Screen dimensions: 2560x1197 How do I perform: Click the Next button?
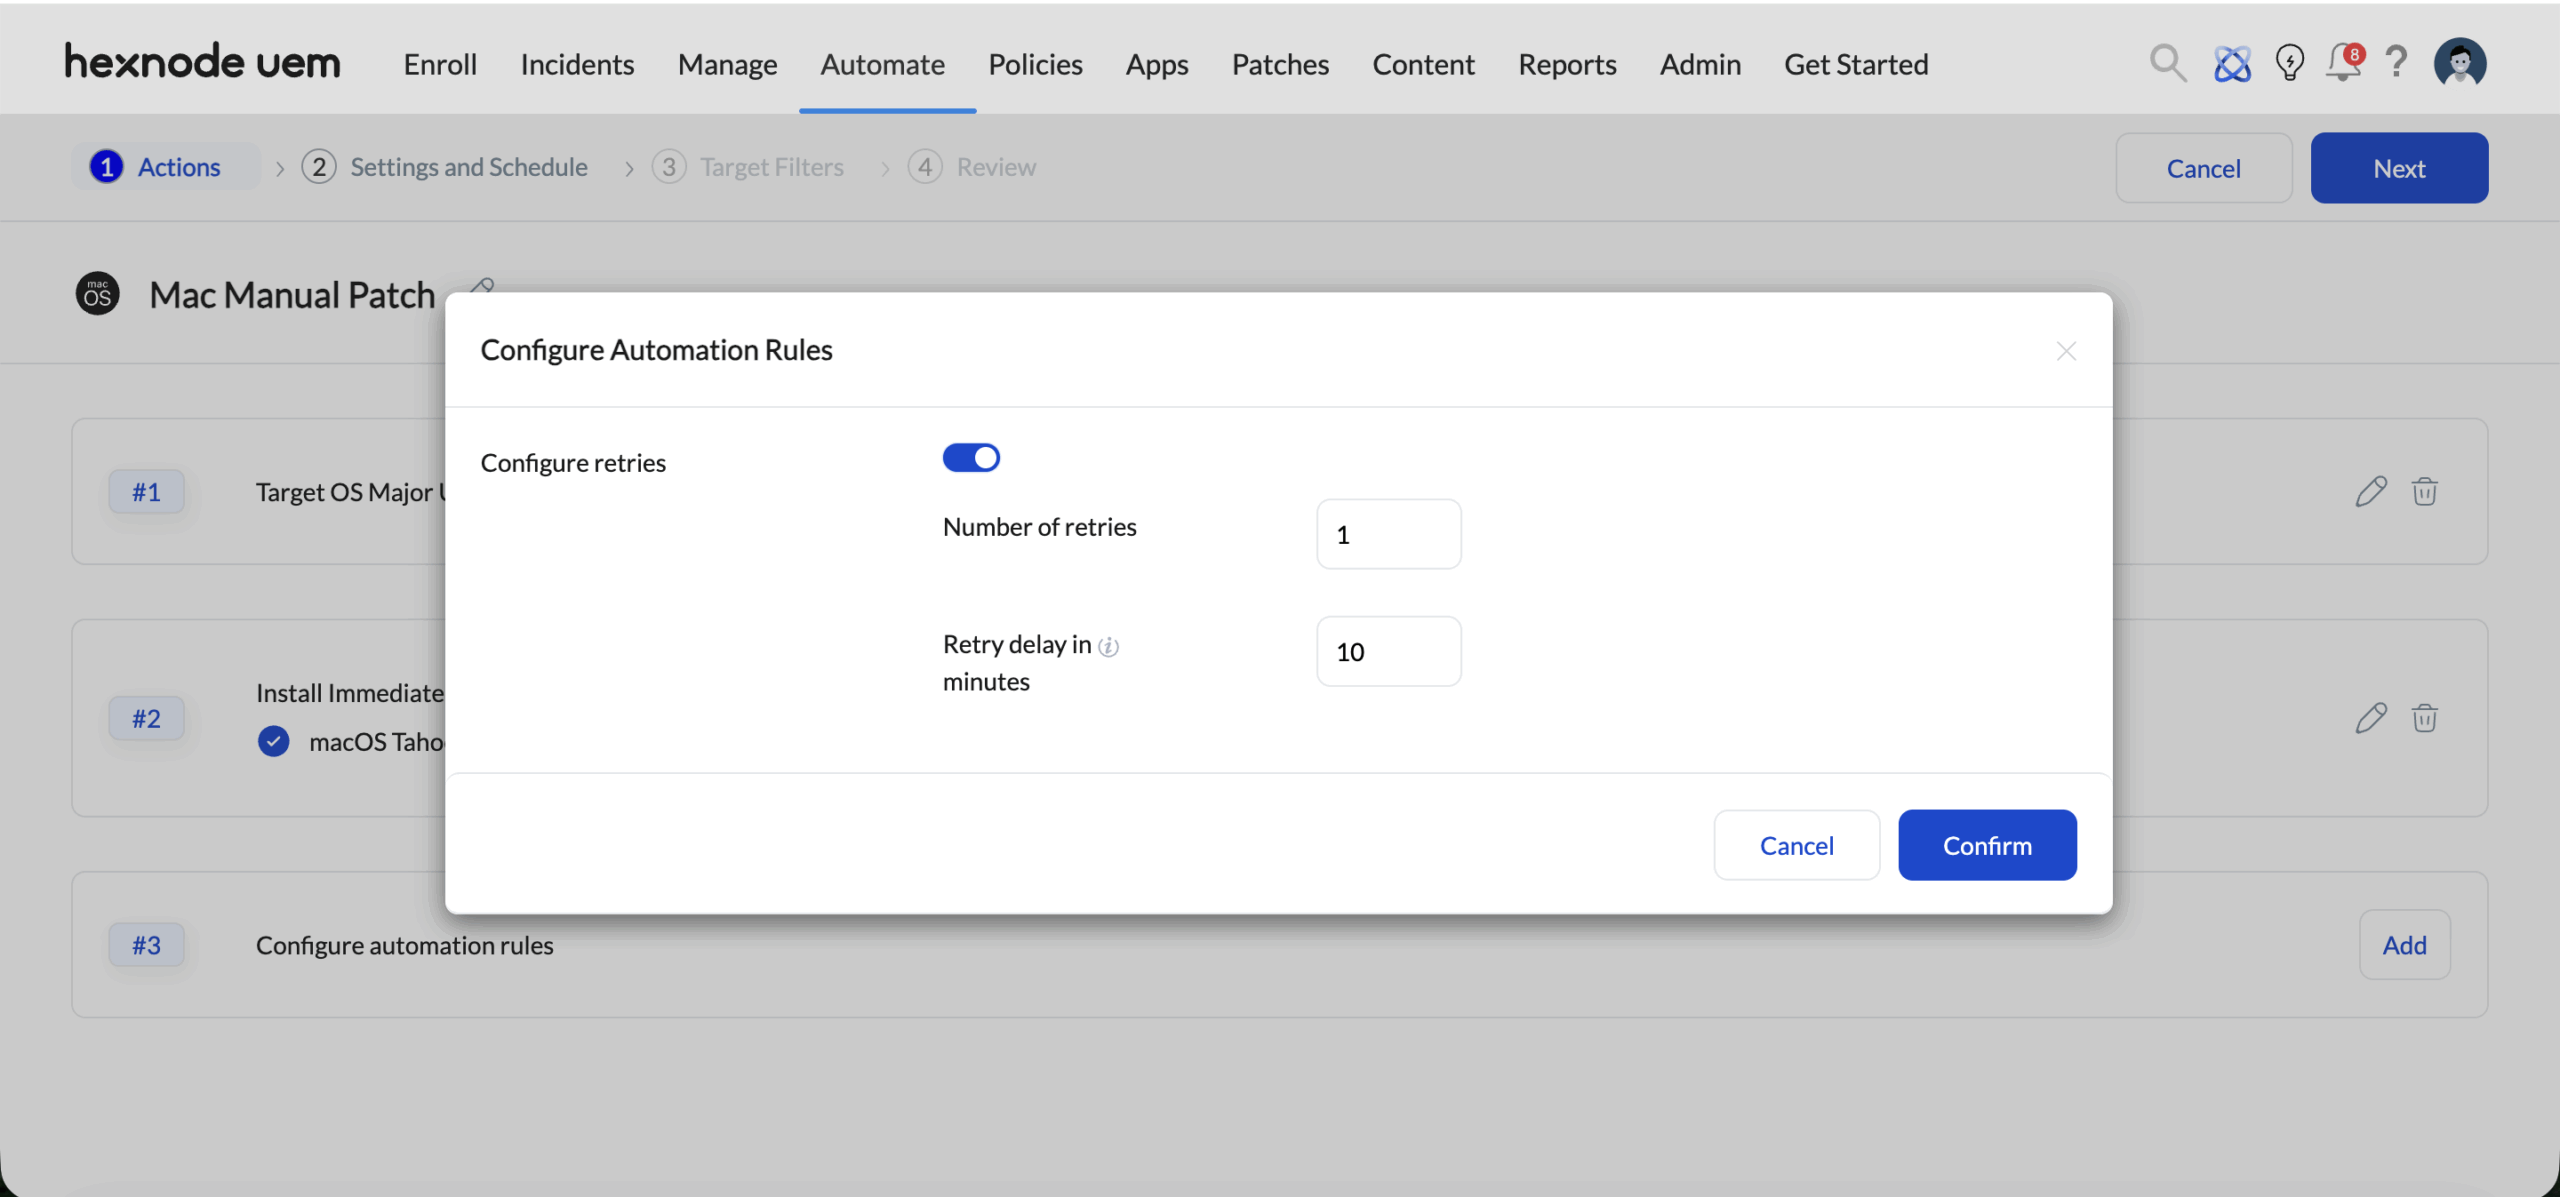point(2399,168)
